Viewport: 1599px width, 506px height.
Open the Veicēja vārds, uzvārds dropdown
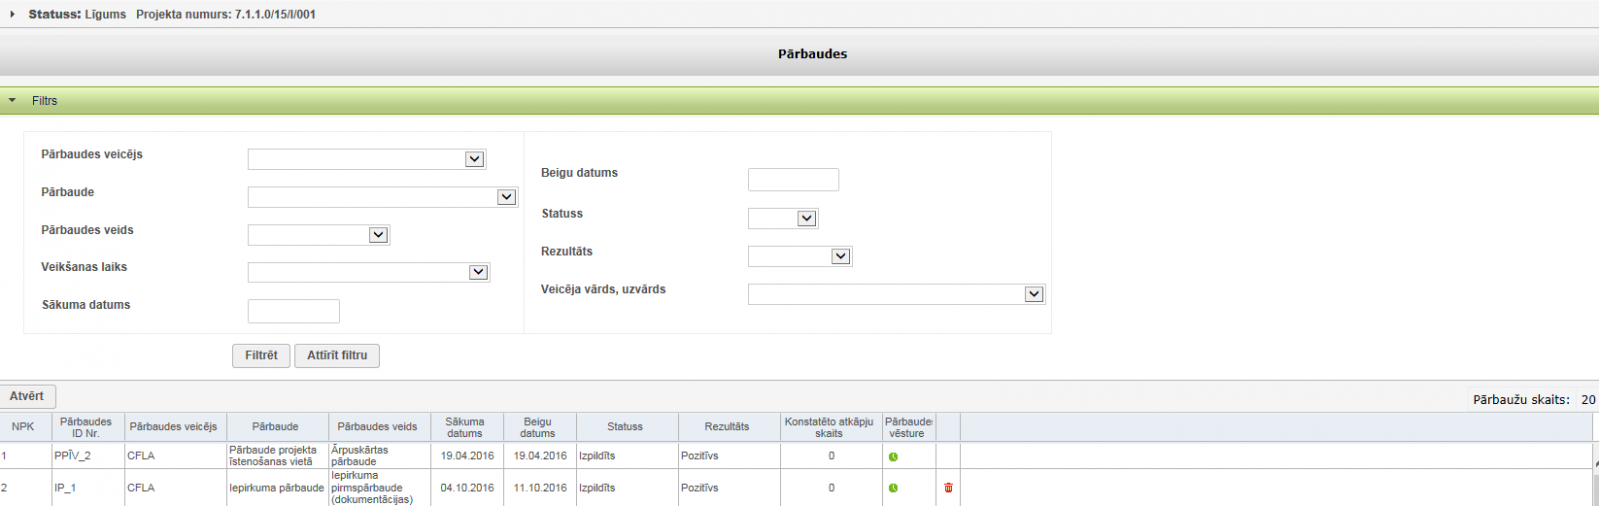(x=896, y=295)
